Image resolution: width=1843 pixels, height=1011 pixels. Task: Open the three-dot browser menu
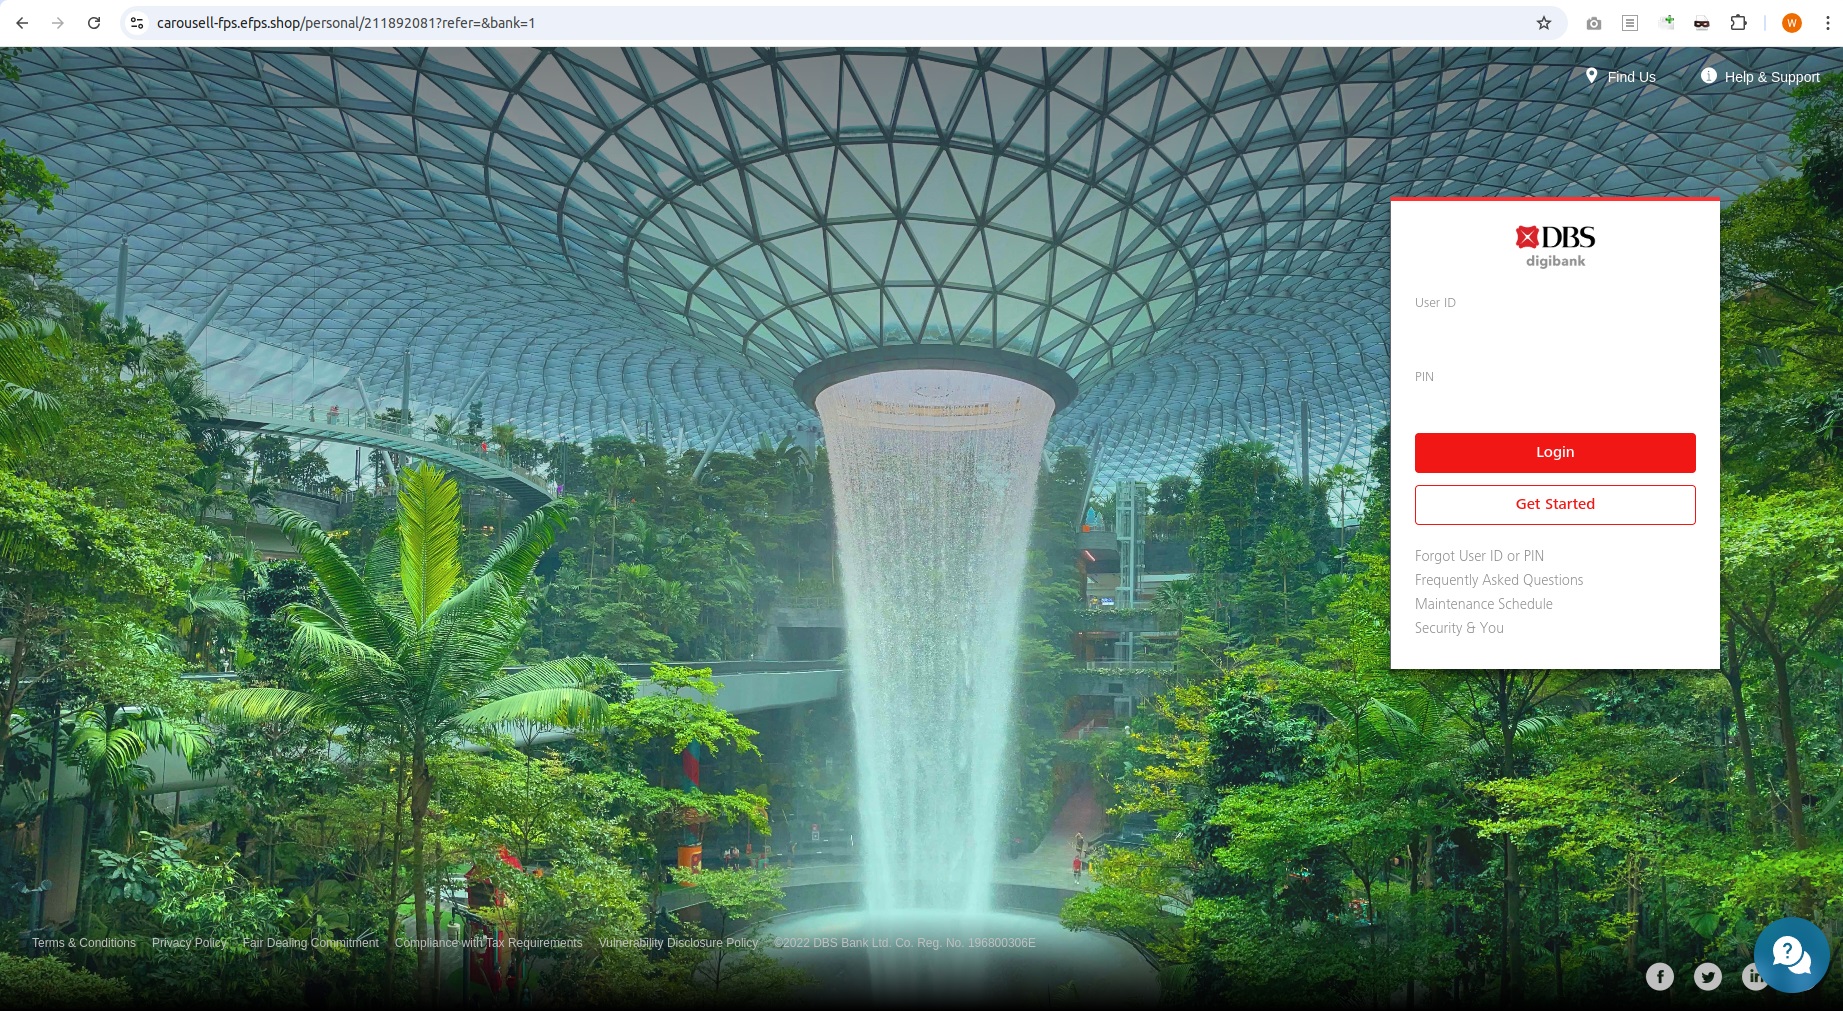tap(1827, 22)
